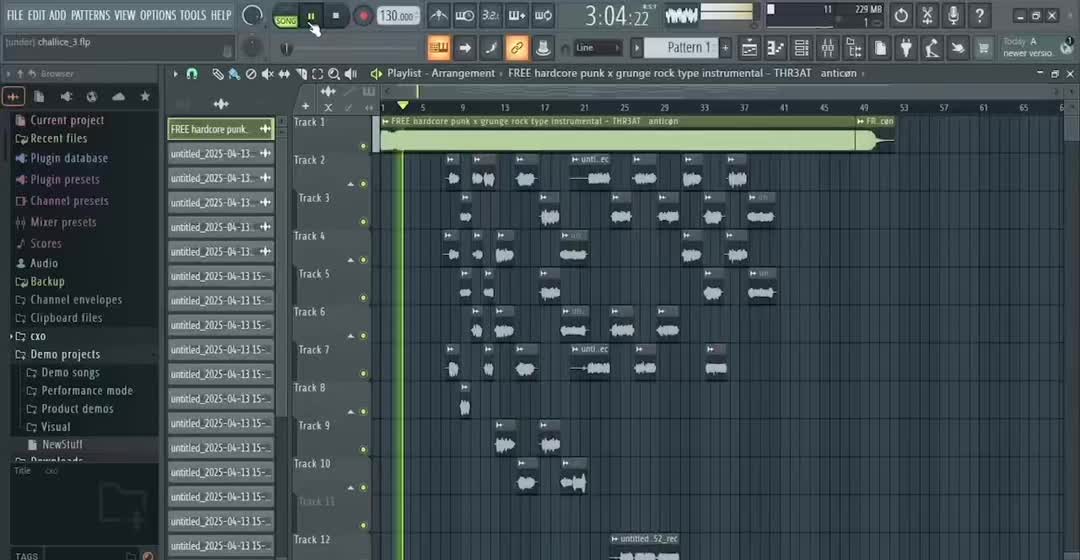1080x560 pixels.
Task: Toggle typing keyboard to piano icon
Action: pos(439,48)
